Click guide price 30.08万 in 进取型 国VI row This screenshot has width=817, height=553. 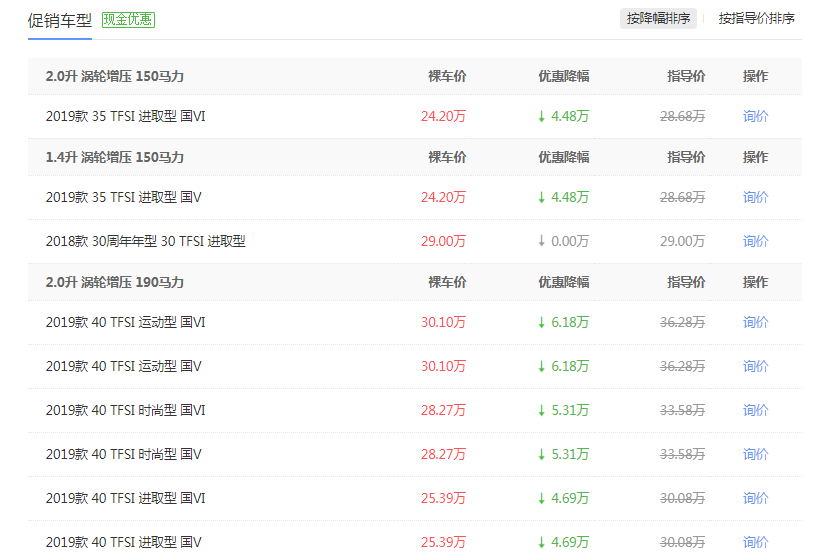[x=683, y=499]
